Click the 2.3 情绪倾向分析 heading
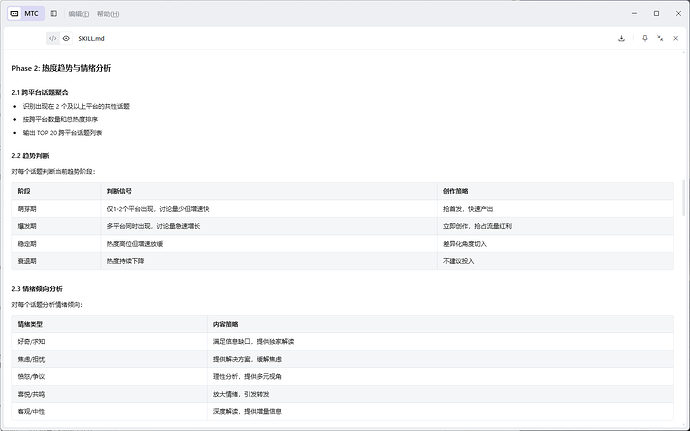This screenshot has height=431, width=690. tap(37, 289)
